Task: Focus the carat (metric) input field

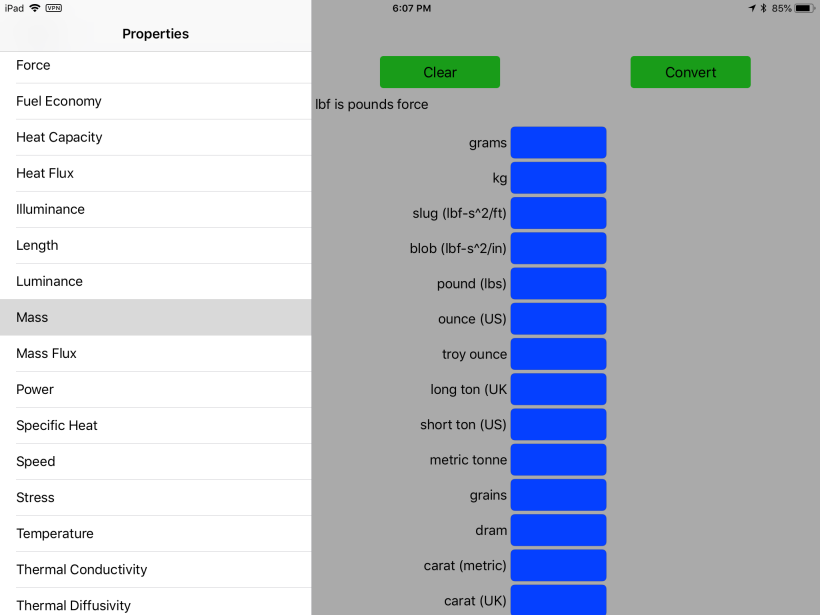Action: (559, 565)
